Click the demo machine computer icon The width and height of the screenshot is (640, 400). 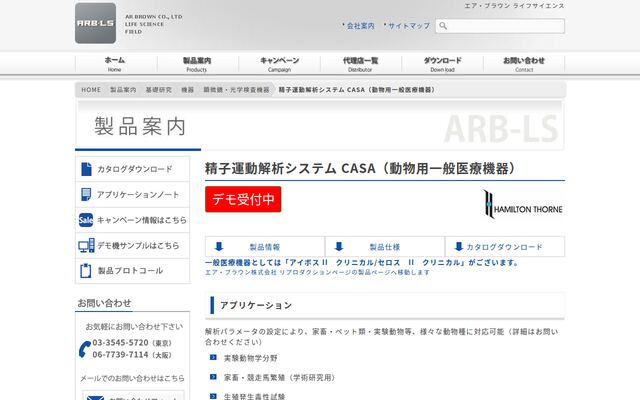86,245
